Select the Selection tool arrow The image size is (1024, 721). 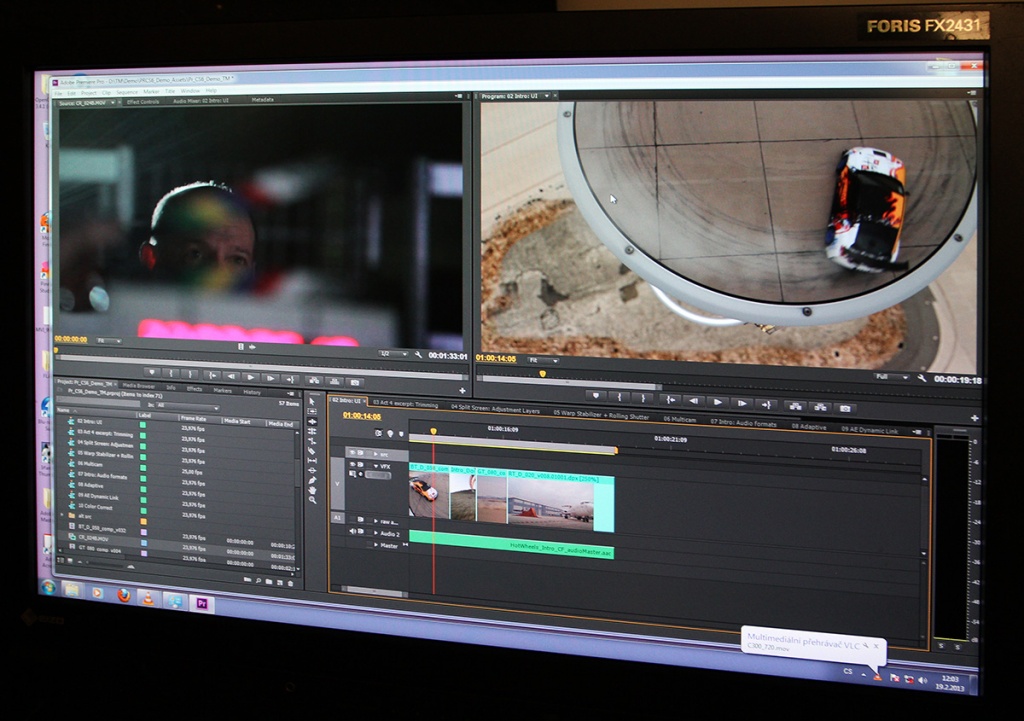point(312,401)
